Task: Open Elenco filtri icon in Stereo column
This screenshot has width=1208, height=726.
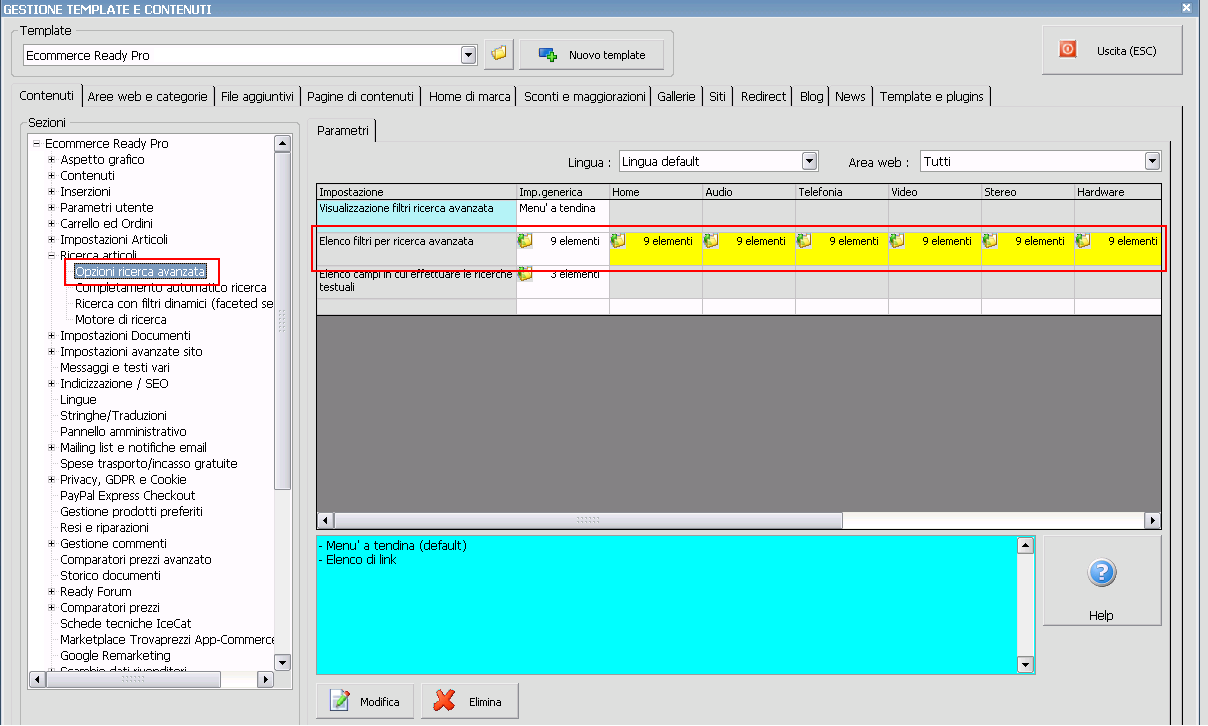Action: 990,241
